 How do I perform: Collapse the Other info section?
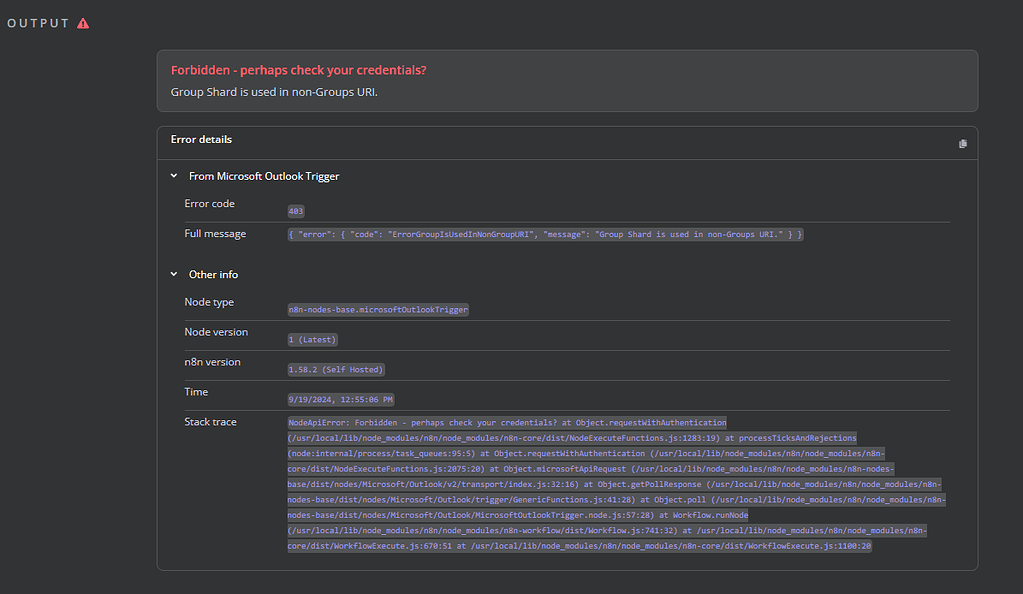tap(175, 274)
